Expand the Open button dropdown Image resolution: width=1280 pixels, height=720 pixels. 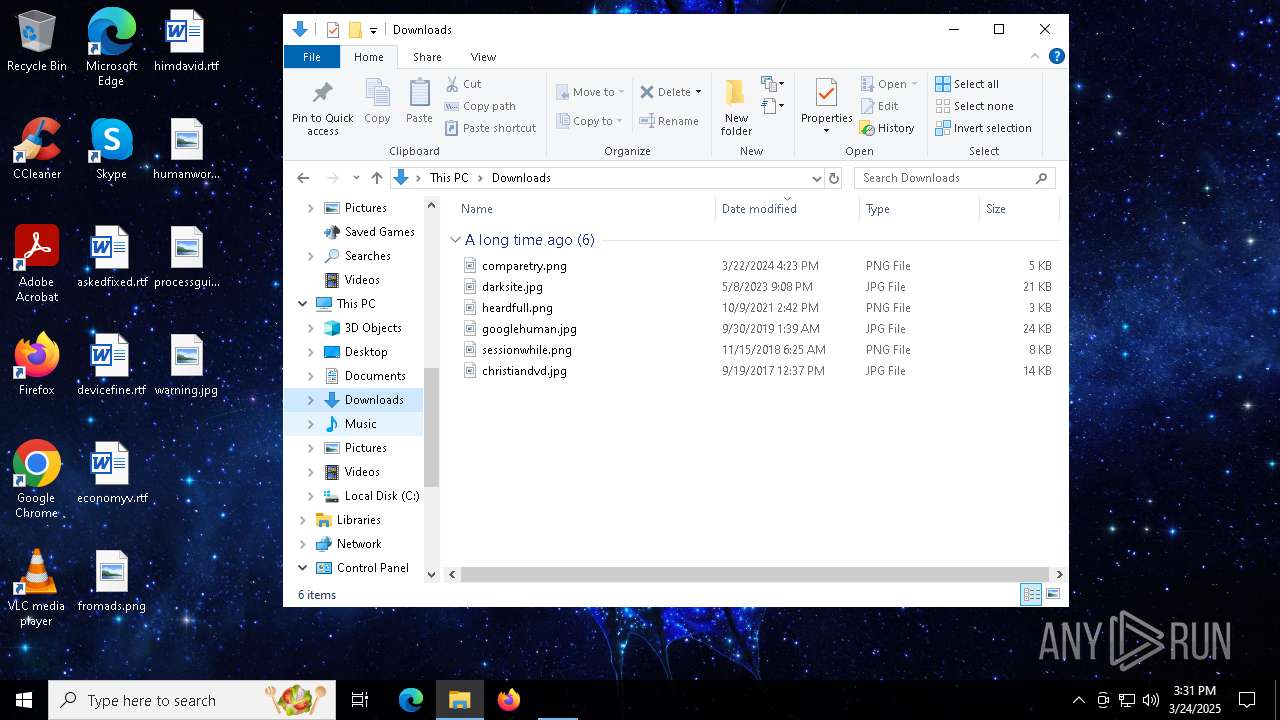(x=914, y=84)
